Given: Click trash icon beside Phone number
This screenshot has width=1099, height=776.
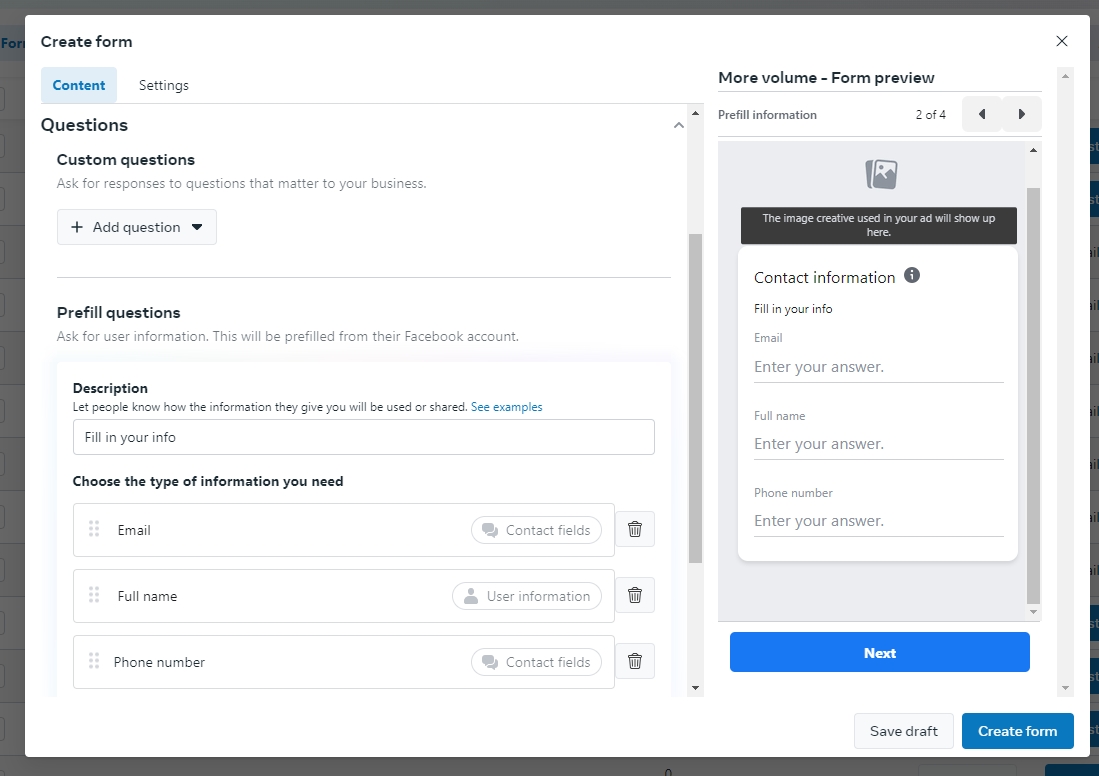Looking at the screenshot, I should click(634, 661).
